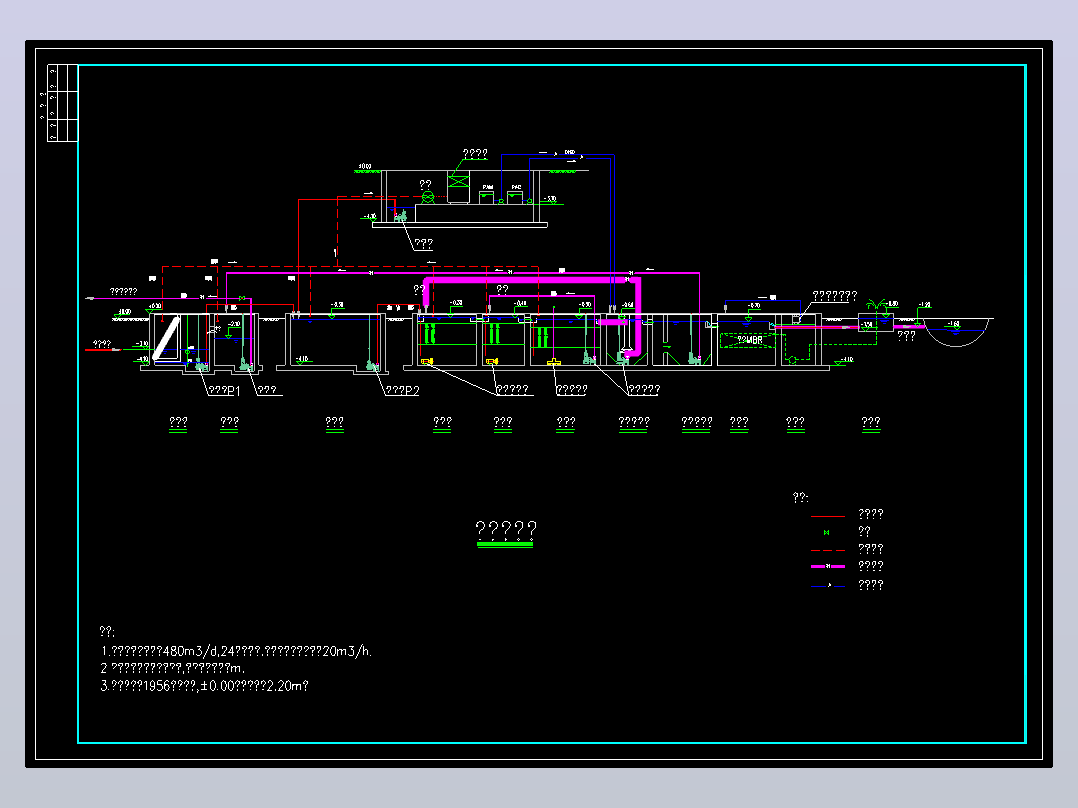Click the revision table at top-left corner
This screenshot has height=808, width=1078.
tap(63, 103)
